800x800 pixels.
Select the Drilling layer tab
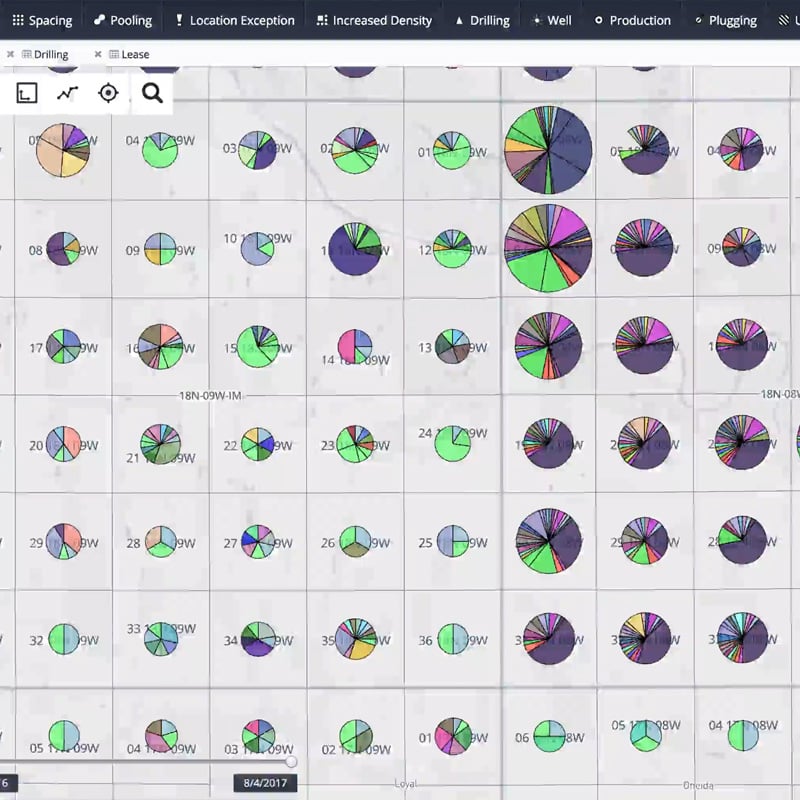pyautogui.click(x=50, y=55)
